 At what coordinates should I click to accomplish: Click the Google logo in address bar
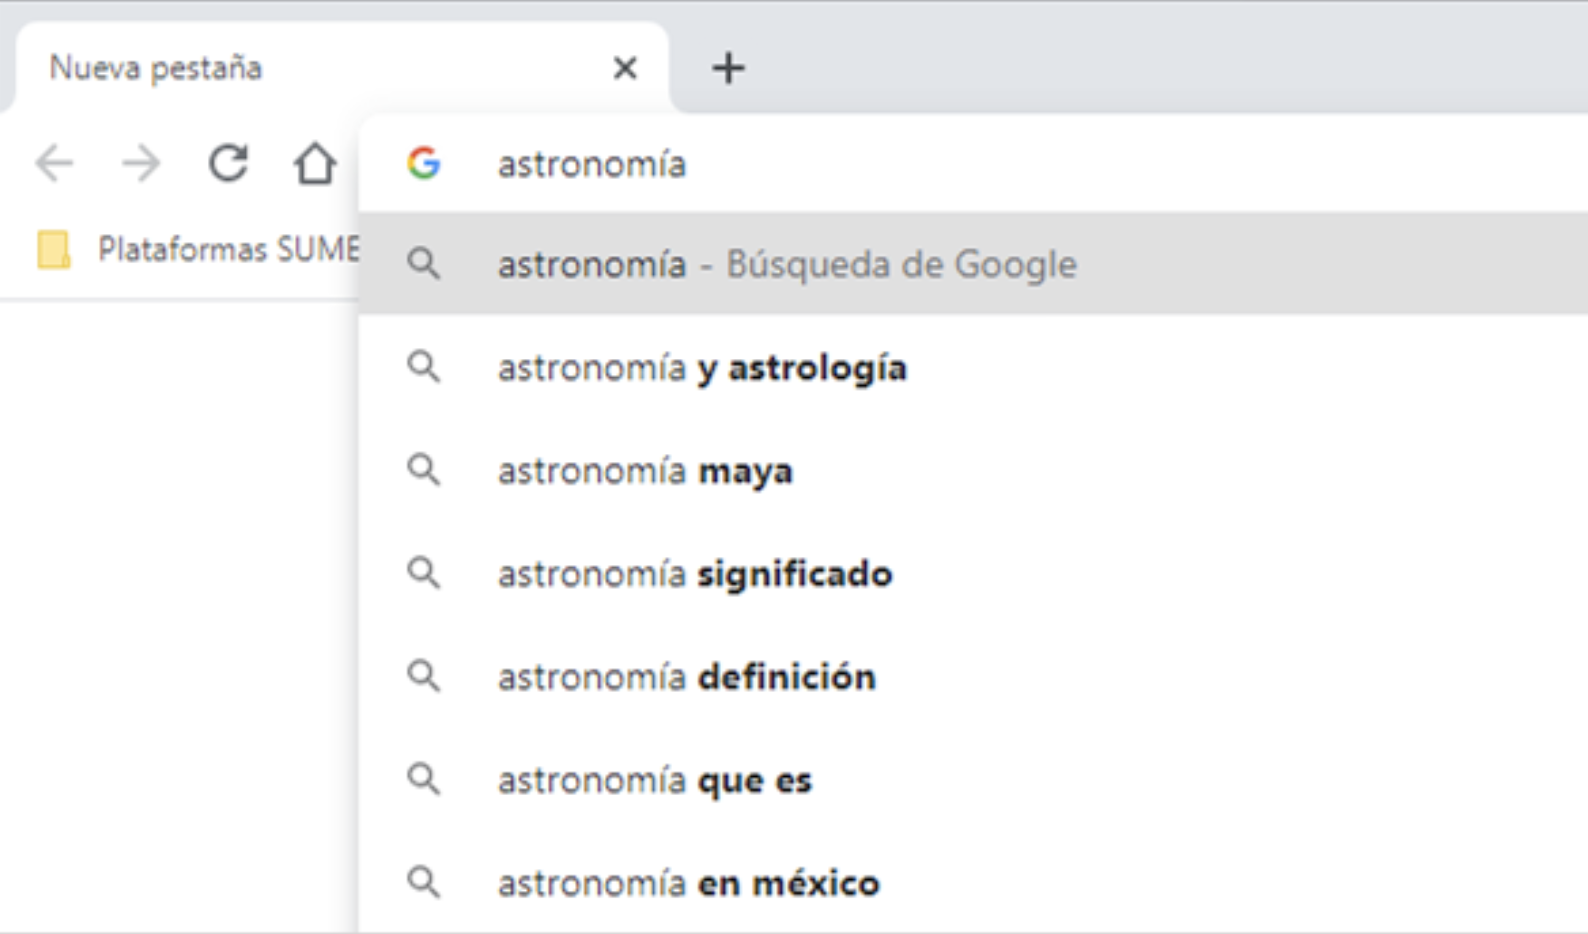point(424,163)
